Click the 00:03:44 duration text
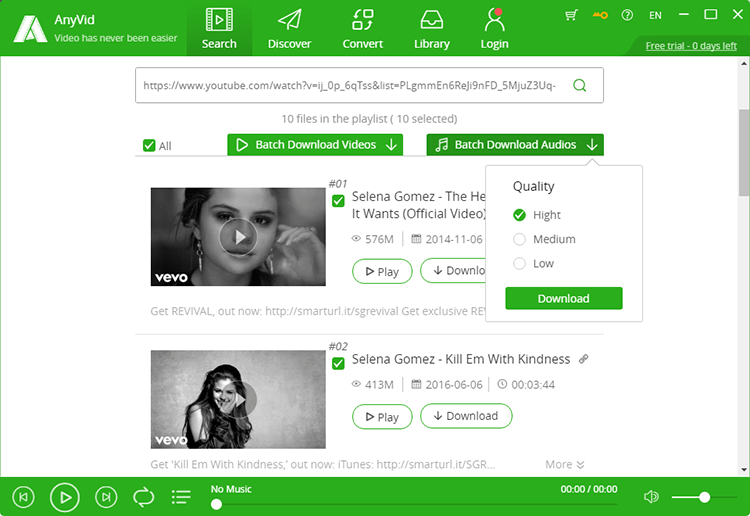 533,385
